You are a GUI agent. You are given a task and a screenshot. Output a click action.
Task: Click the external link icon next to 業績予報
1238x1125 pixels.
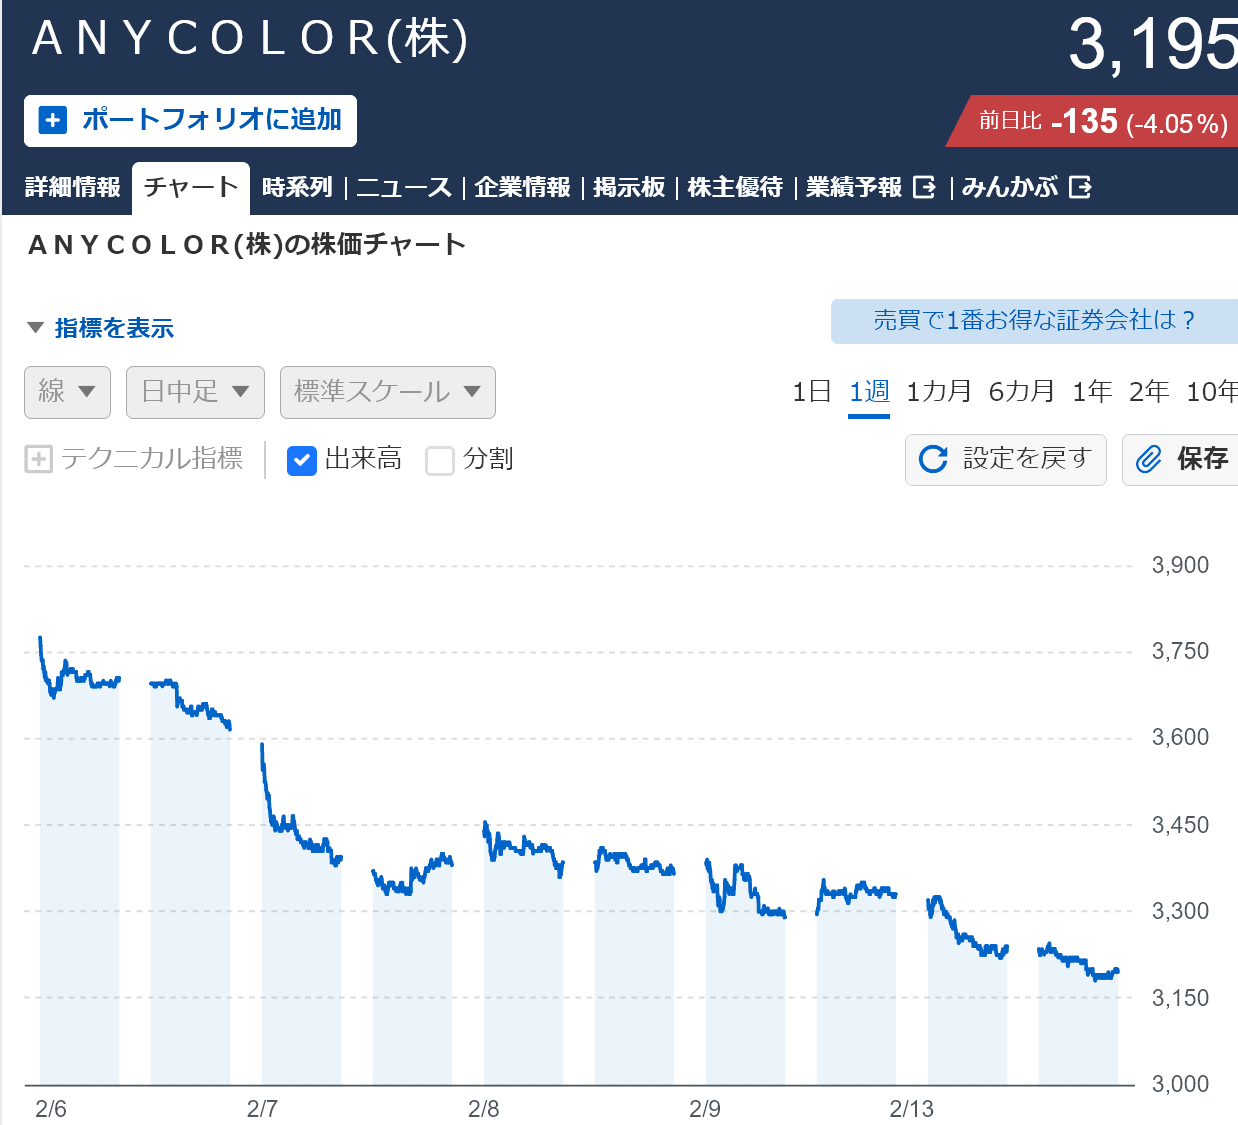click(925, 187)
